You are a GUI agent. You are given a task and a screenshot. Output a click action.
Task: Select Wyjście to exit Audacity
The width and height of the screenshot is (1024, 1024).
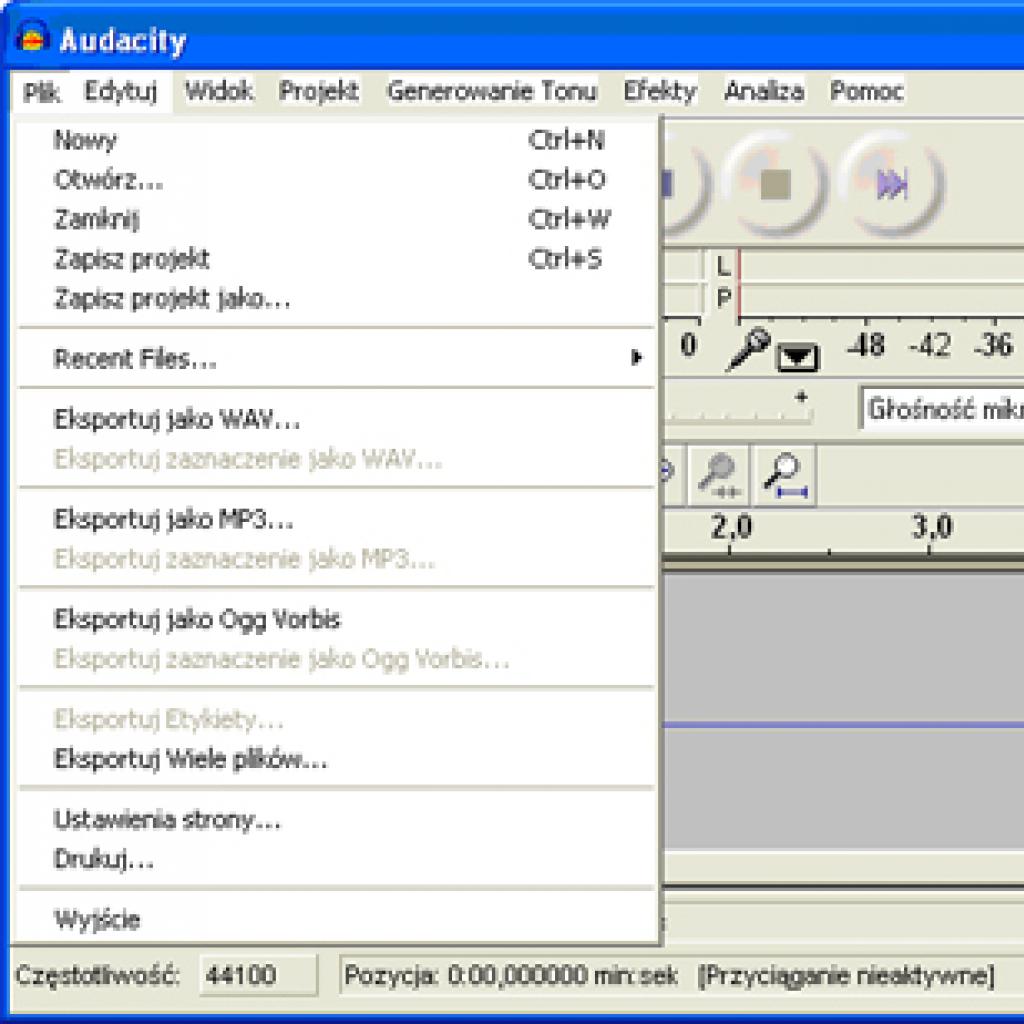pyautogui.click(x=336, y=920)
